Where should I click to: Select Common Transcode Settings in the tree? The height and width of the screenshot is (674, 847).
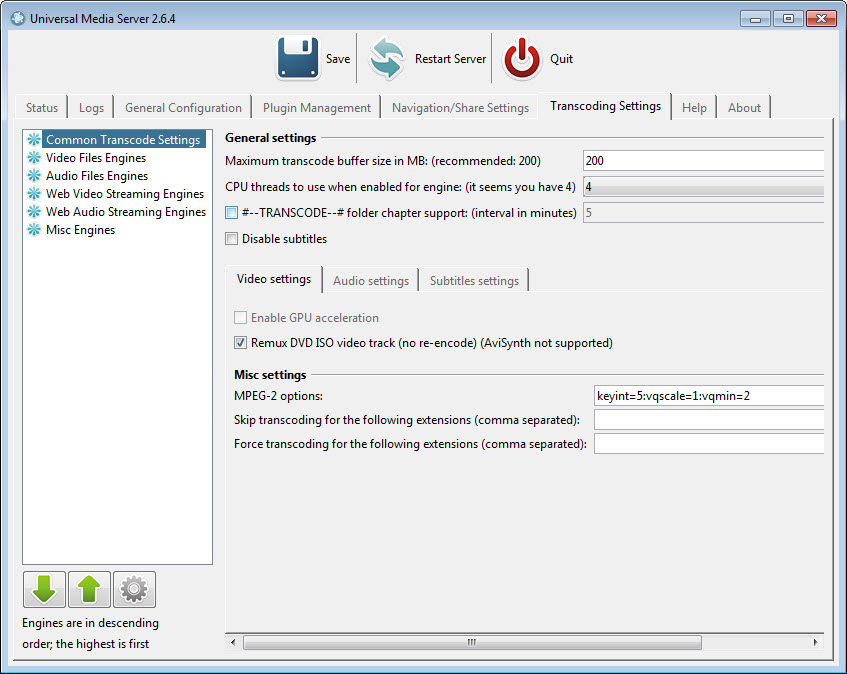[x=123, y=139]
